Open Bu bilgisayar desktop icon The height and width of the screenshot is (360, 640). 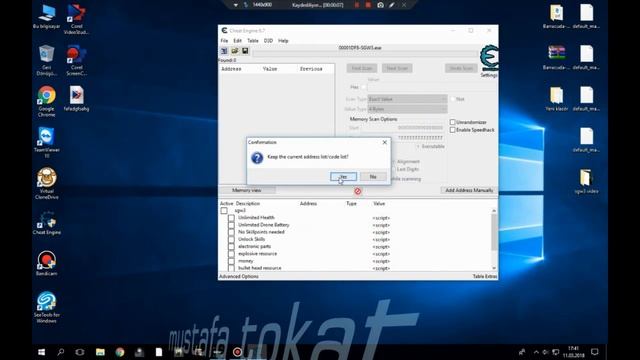click(47, 16)
